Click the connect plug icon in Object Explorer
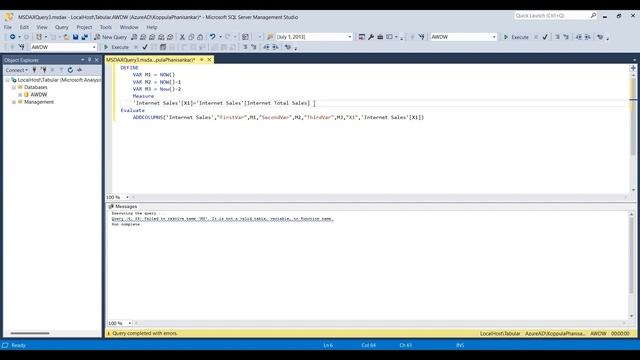The image size is (640, 360). pyautogui.click(x=35, y=70)
